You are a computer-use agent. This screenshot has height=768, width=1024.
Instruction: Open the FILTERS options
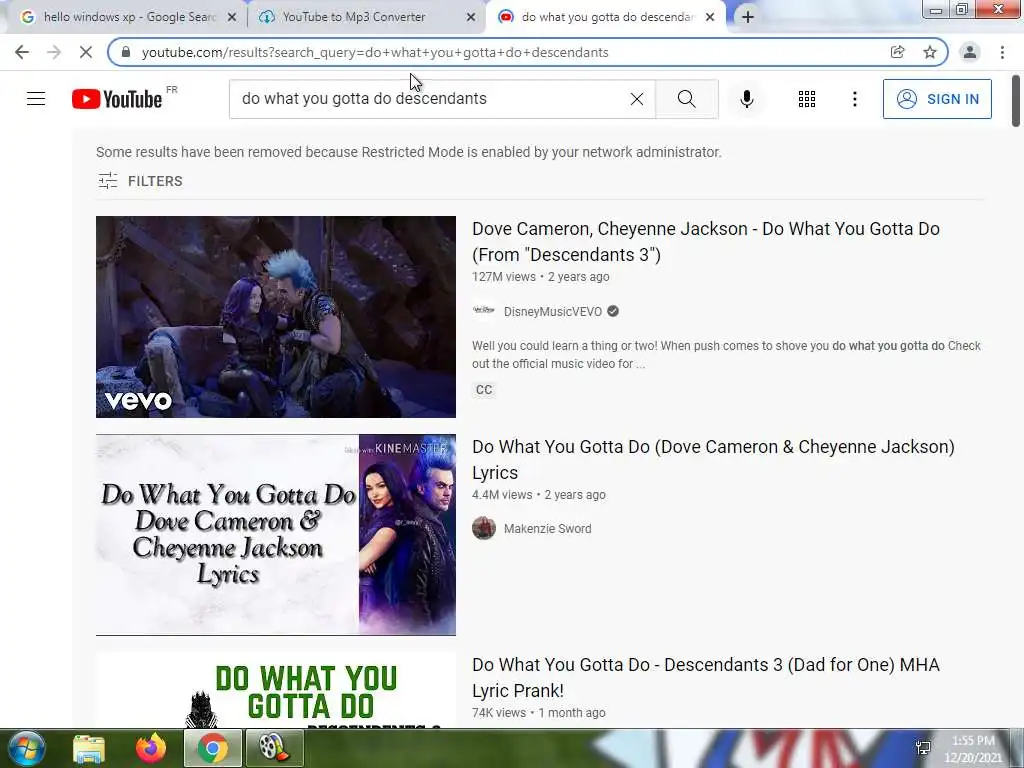[x=140, y=181]
